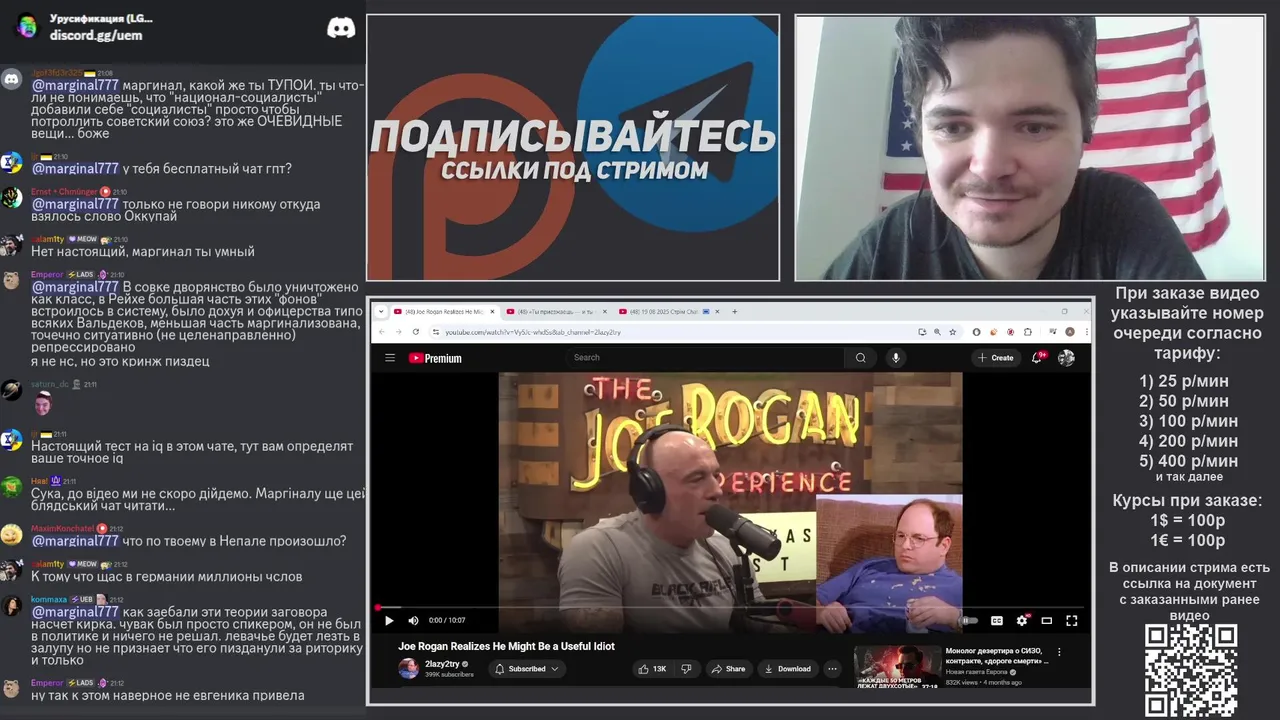Enter fullscreen on the video
1280x720 pixels.
1071,620
